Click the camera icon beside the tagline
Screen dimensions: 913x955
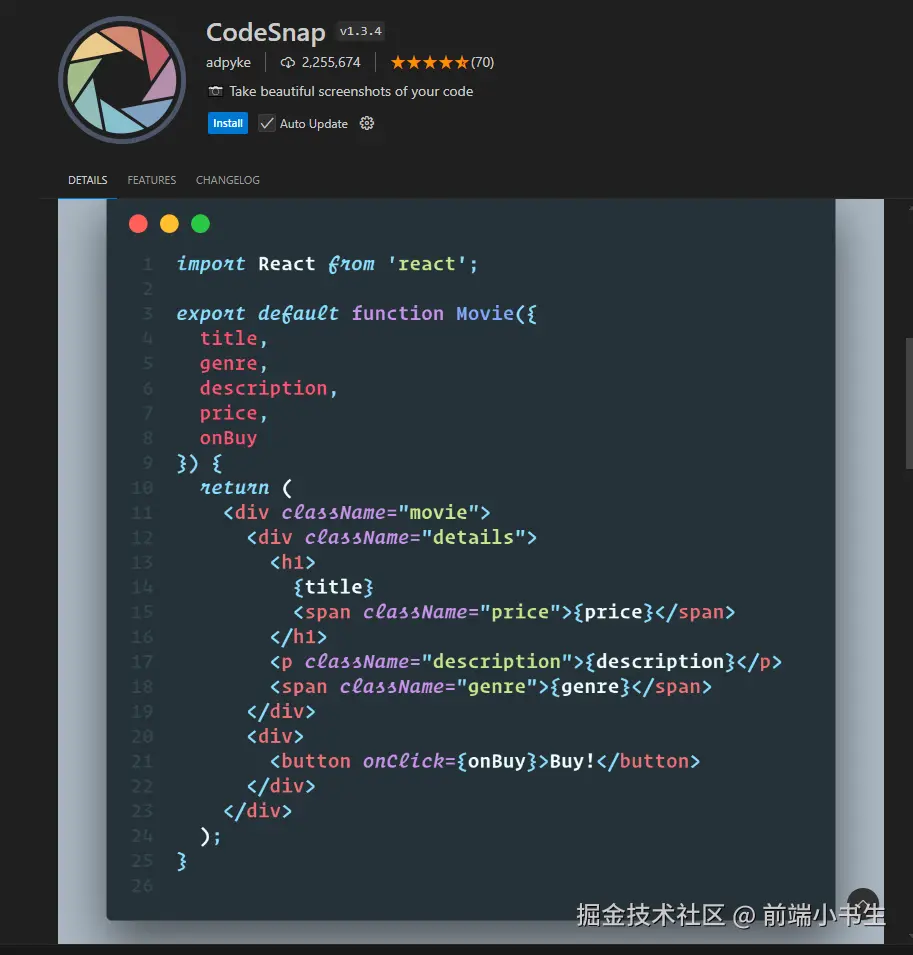tap(216, 91)
